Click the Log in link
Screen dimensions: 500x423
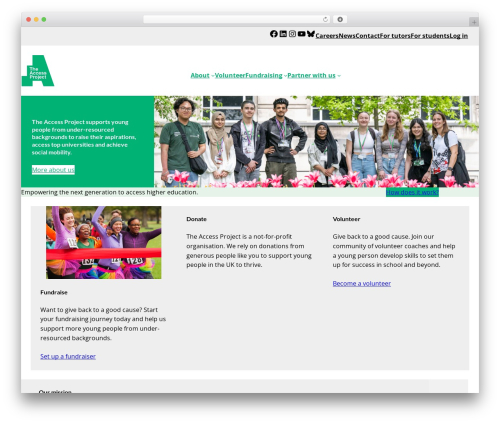[459, 36]
